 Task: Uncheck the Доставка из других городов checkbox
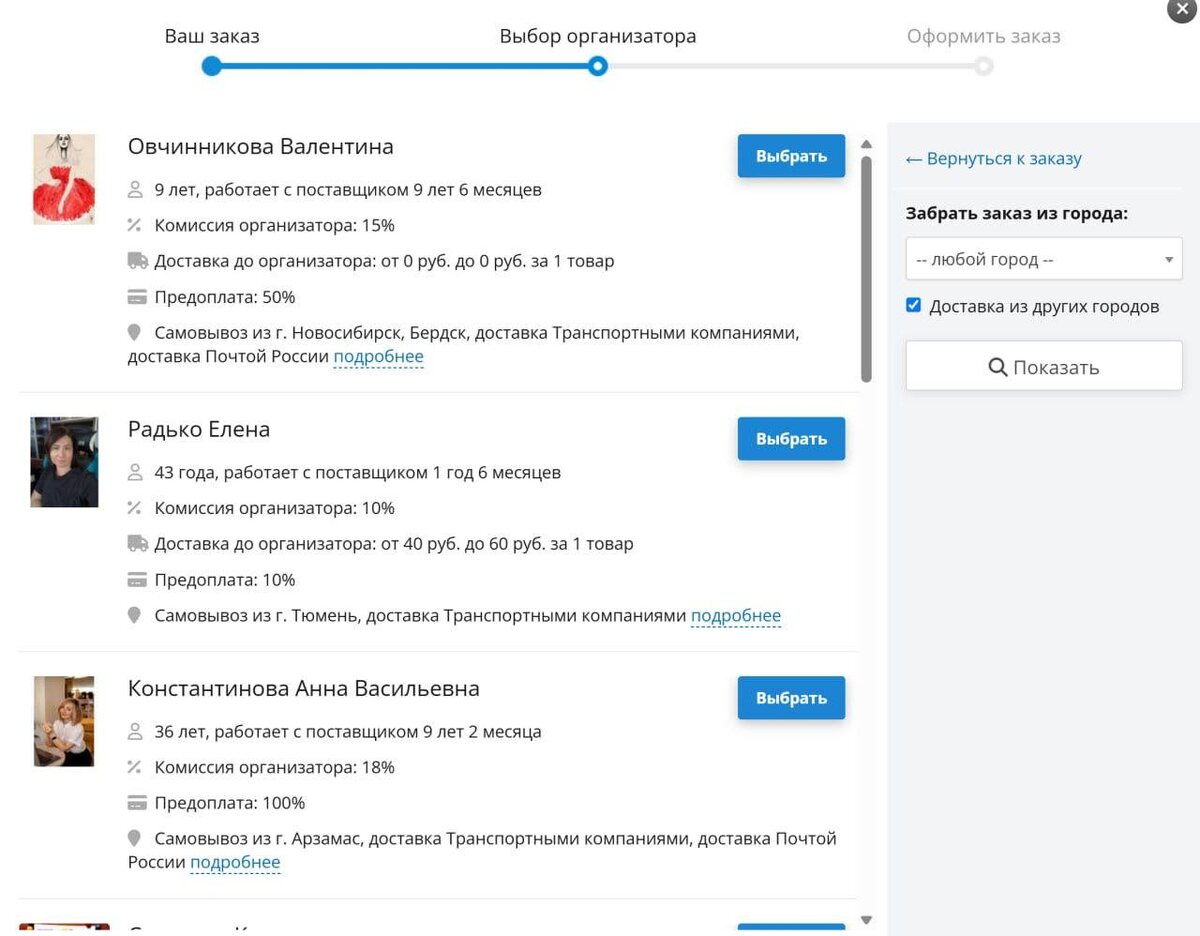913,306
